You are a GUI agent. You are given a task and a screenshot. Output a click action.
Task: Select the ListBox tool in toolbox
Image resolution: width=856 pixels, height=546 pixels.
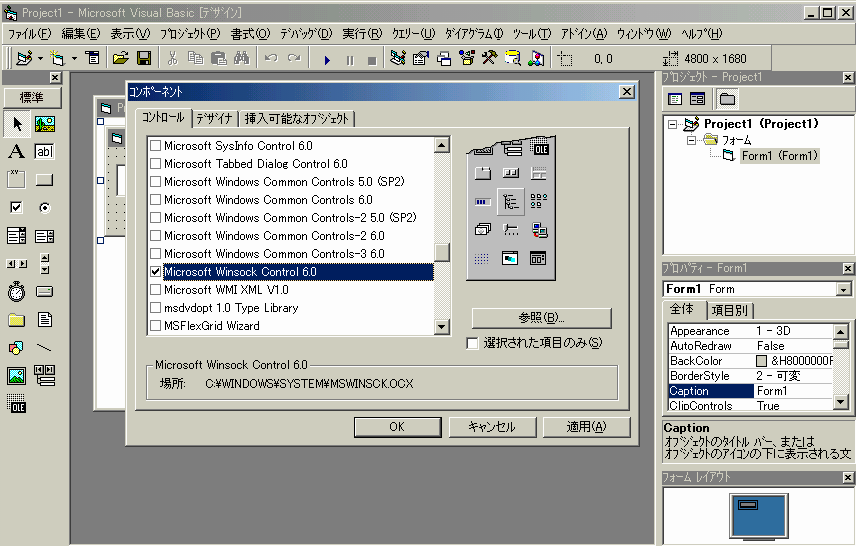45,236
